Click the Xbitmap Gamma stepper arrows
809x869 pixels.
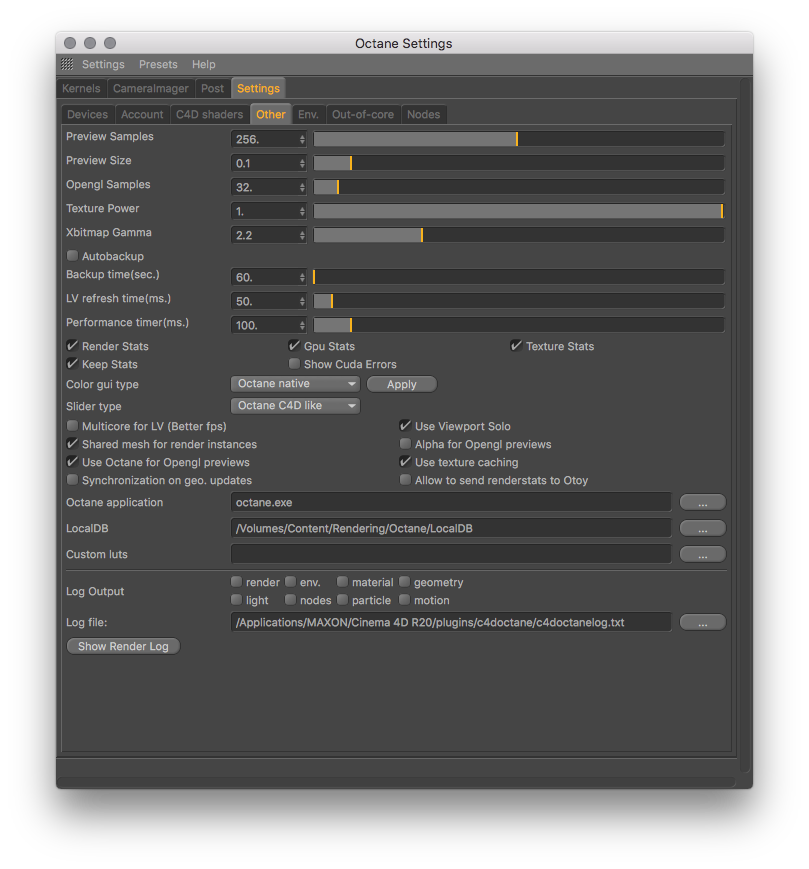click(x=302, y=235)
